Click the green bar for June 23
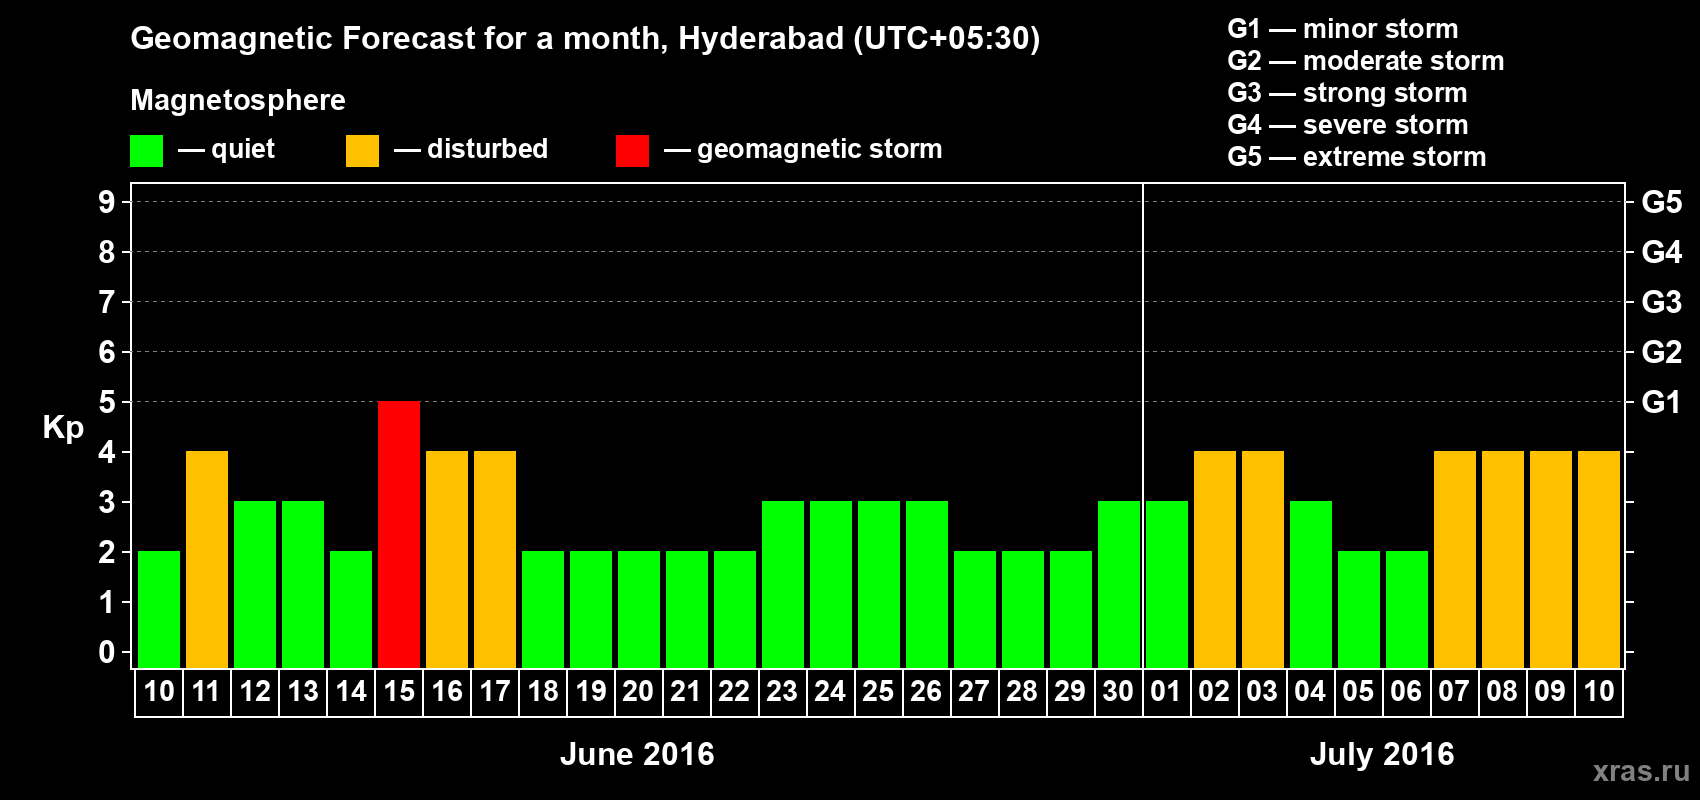1700x800 pixels. pyautogui.click(x=783, y=585)
